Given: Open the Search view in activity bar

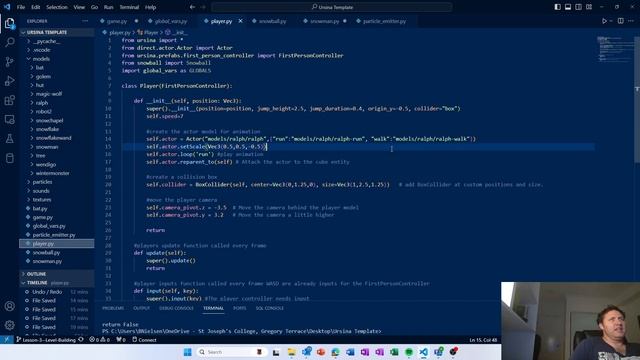Looking at the screenshot, I should click(x=9, y=42).
